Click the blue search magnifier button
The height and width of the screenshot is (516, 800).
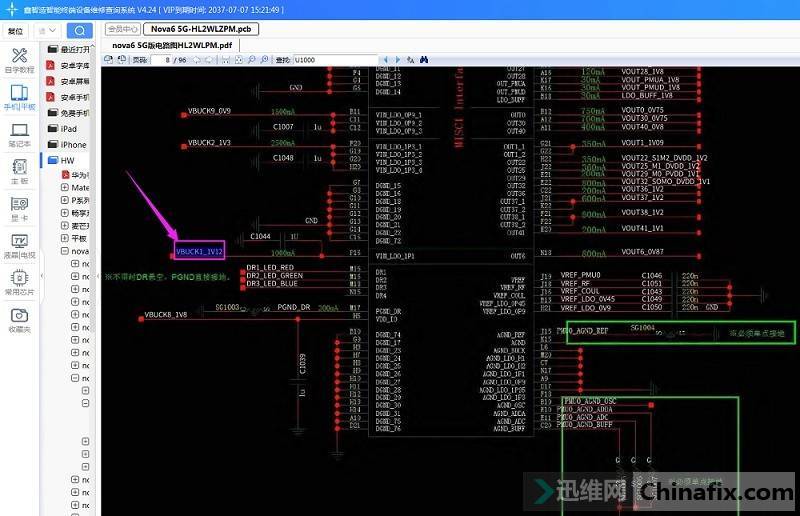[79, 30]
